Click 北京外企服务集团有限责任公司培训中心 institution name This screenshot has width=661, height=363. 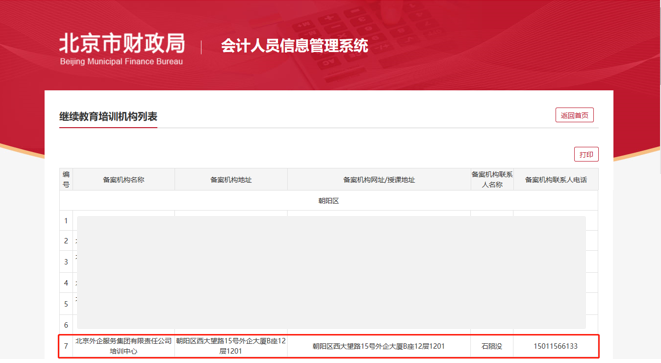click(124, 346)
